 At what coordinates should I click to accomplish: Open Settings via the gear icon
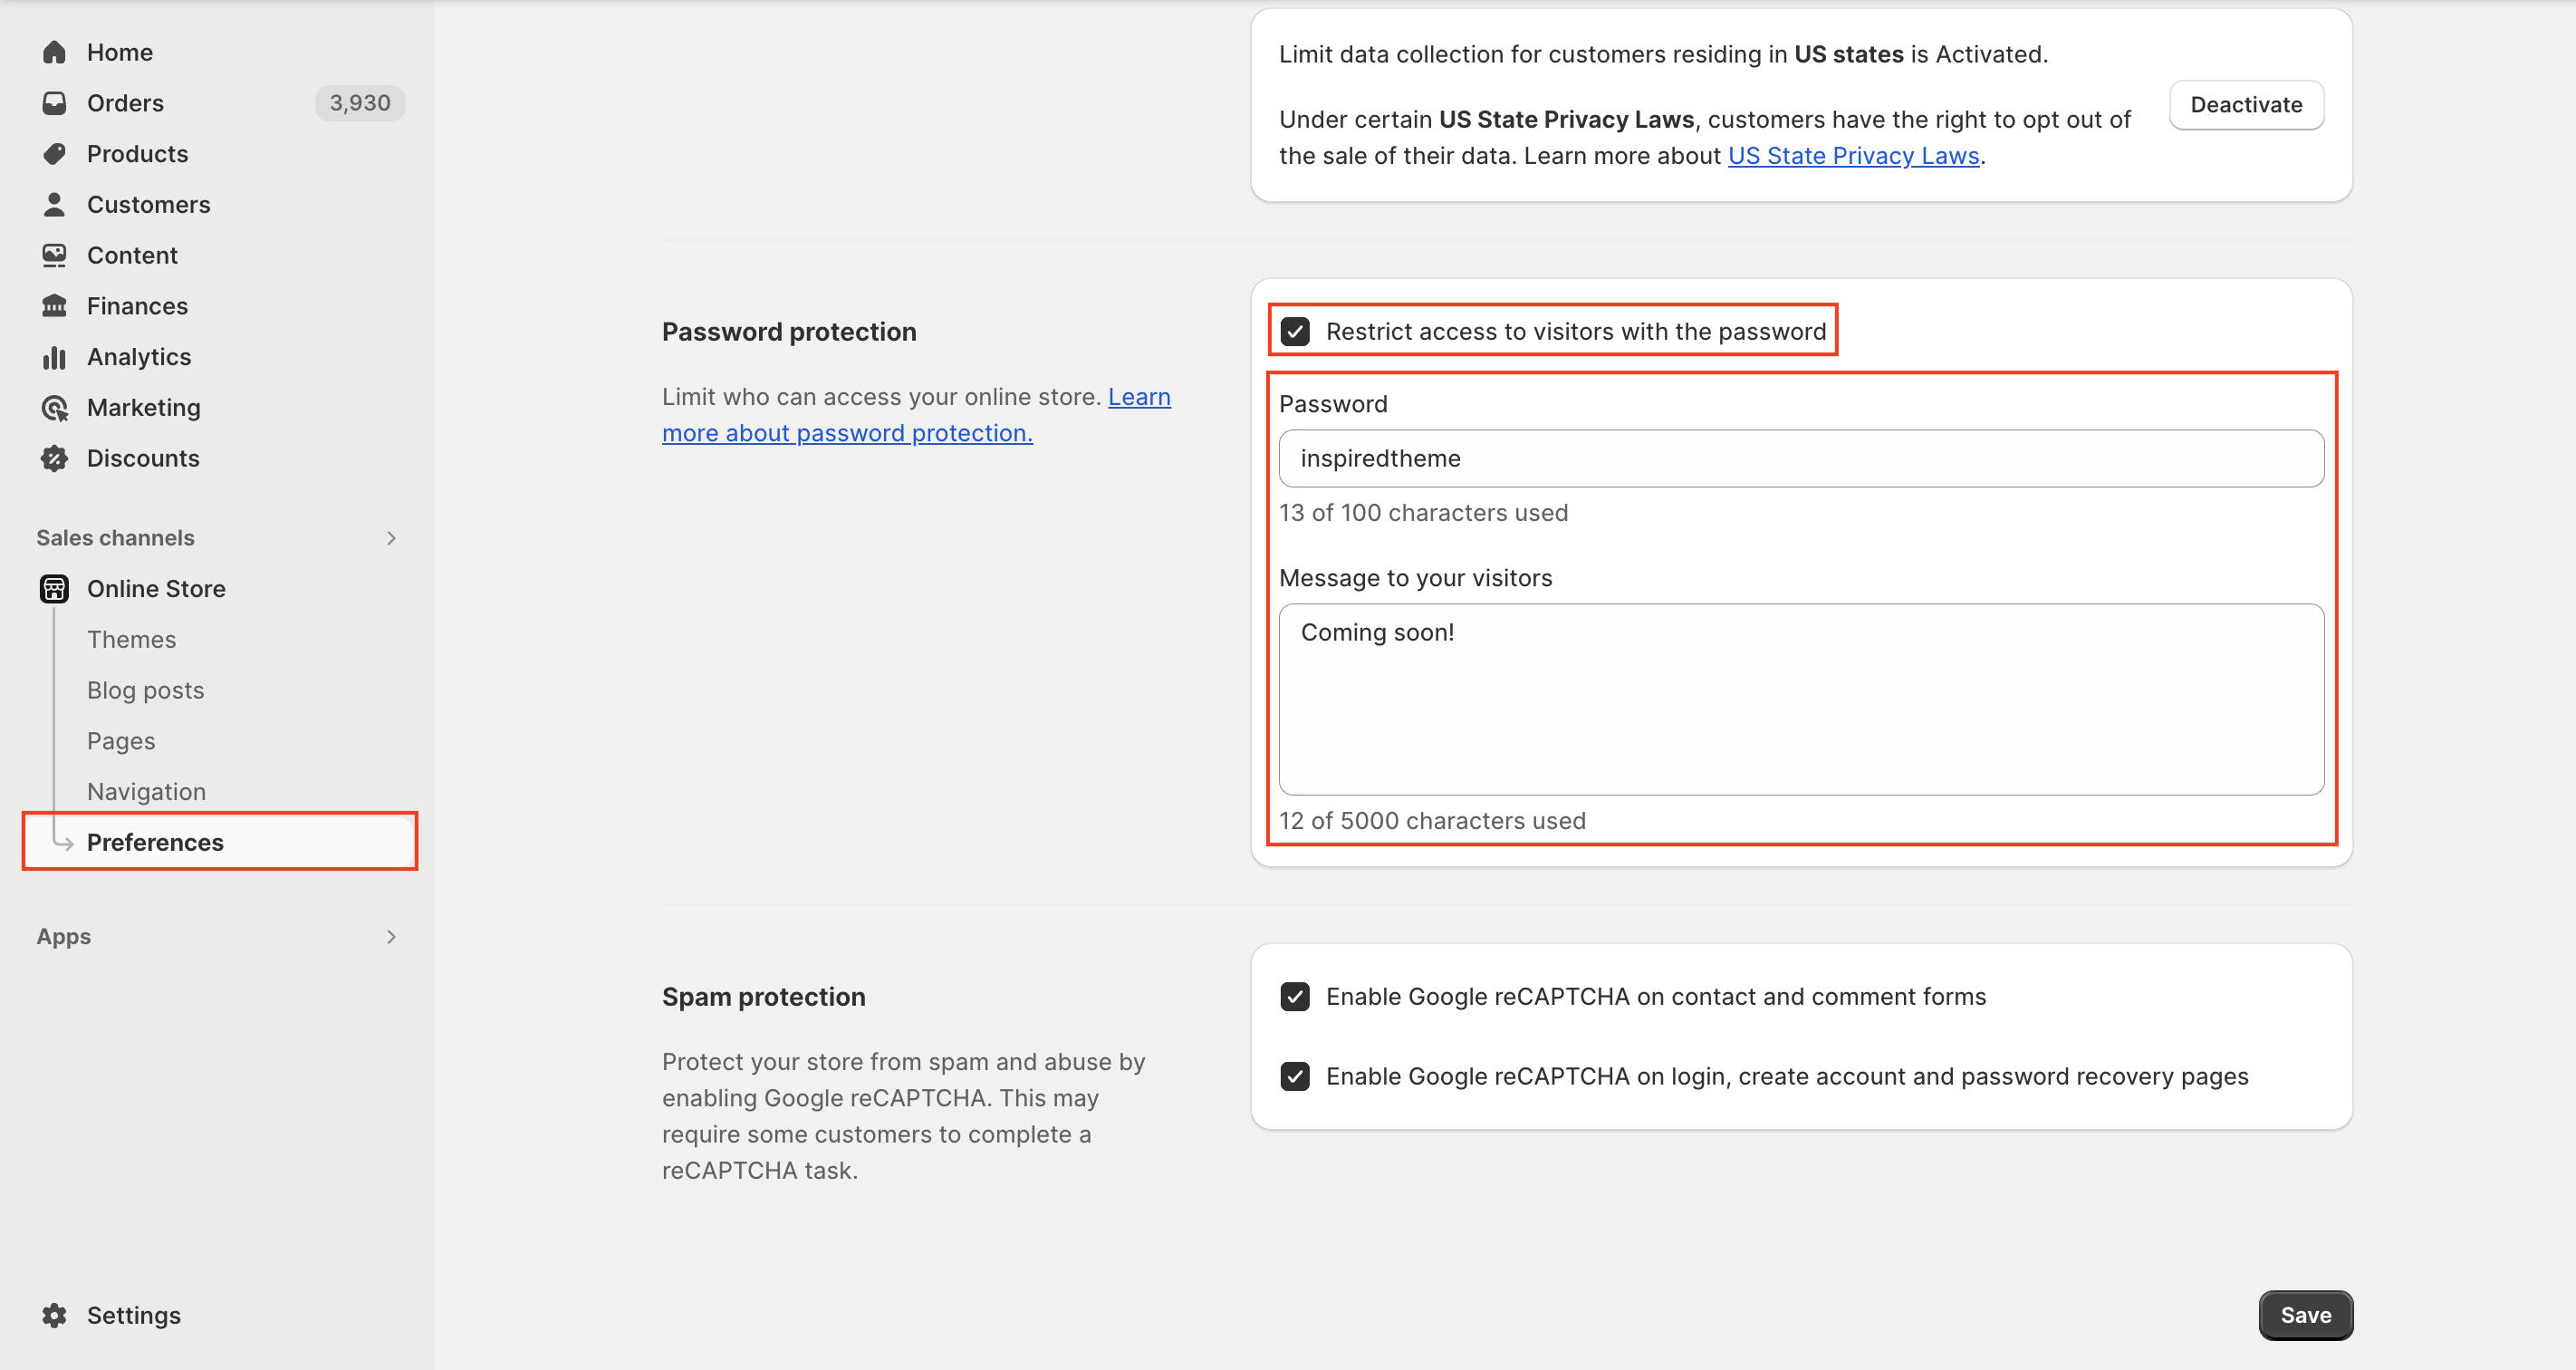(x=54, y=1315)
